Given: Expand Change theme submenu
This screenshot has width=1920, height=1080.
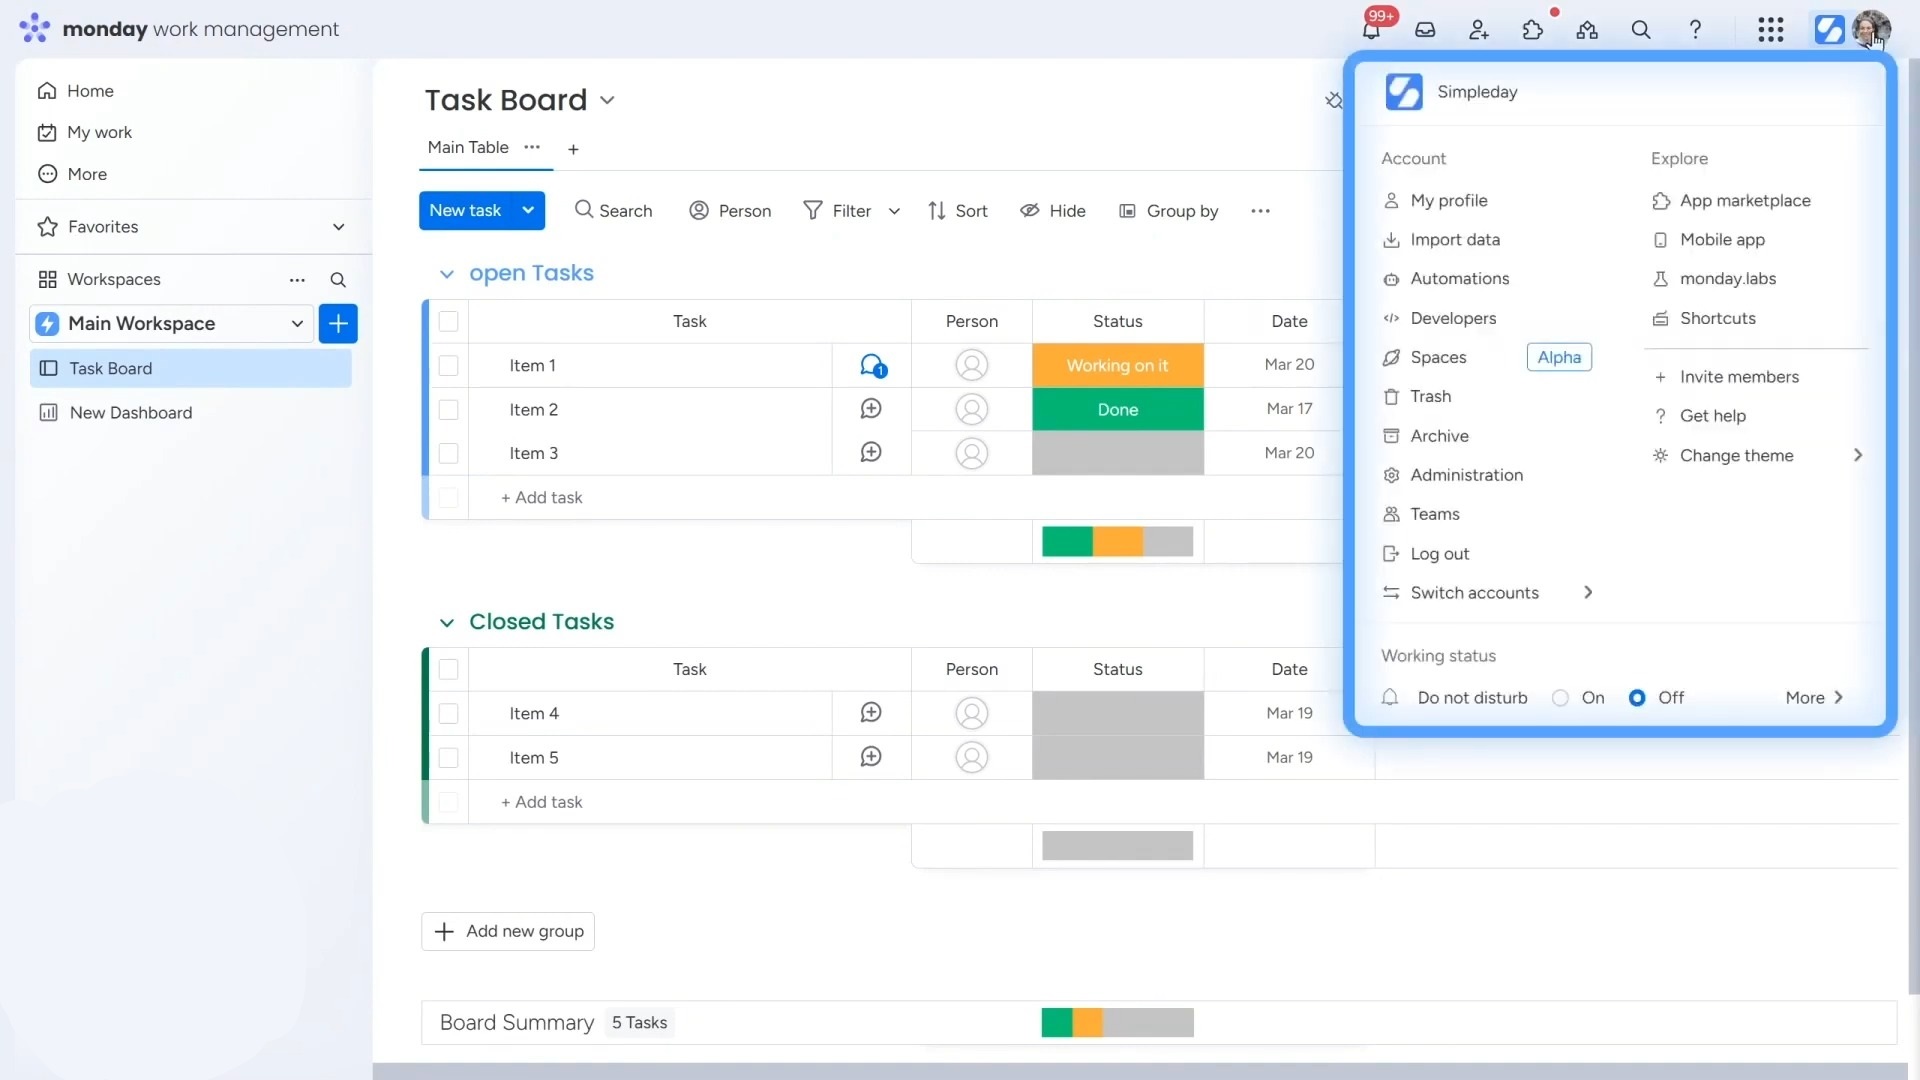Looking at the screenshot, I should 1858,455.
